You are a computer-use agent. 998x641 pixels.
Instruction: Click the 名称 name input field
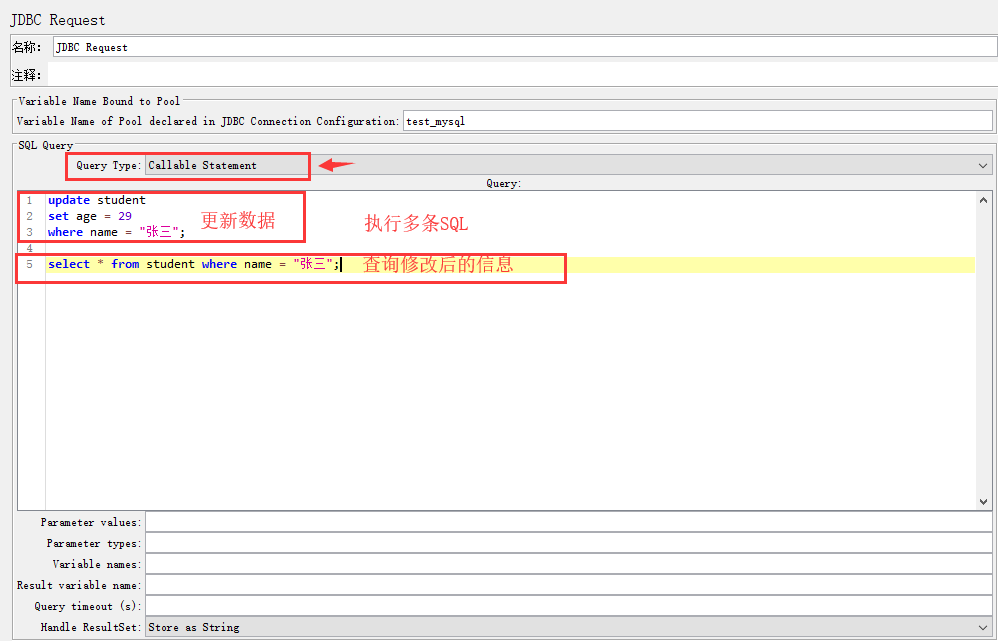(x=524, y=47)
